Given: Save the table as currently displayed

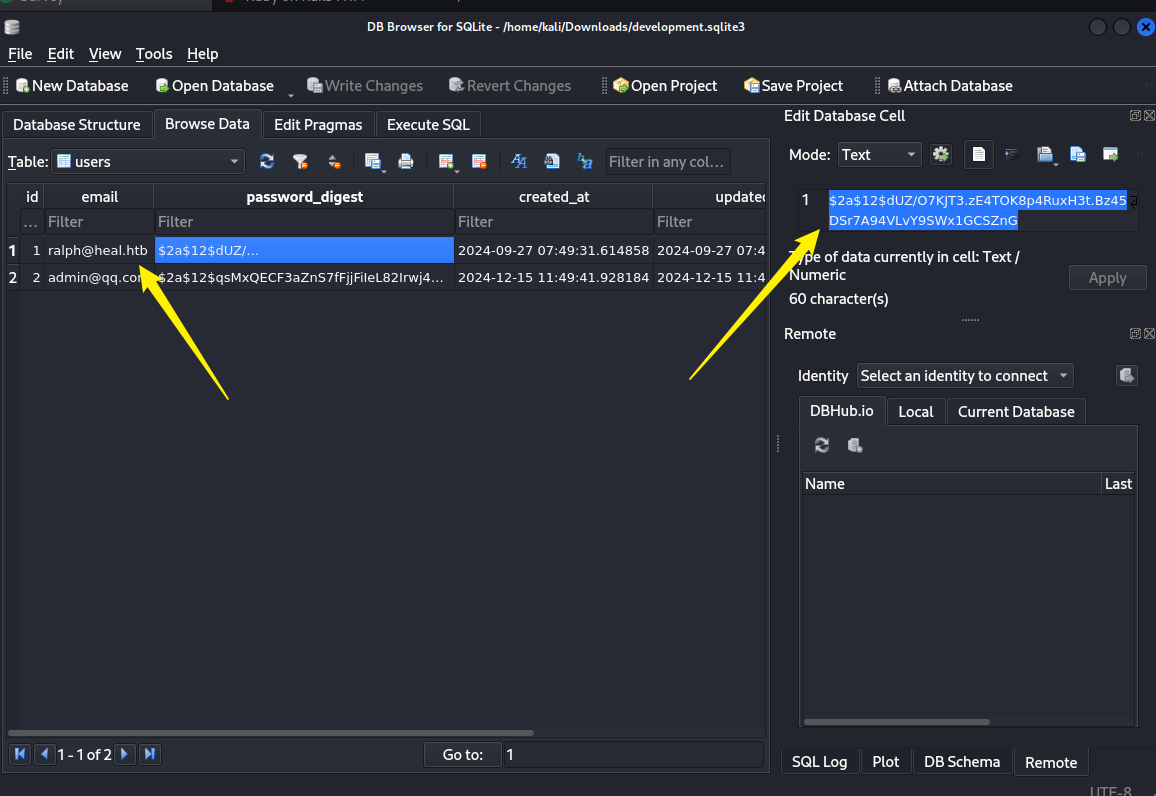Looking at the screenshot, I should [373, 161].
